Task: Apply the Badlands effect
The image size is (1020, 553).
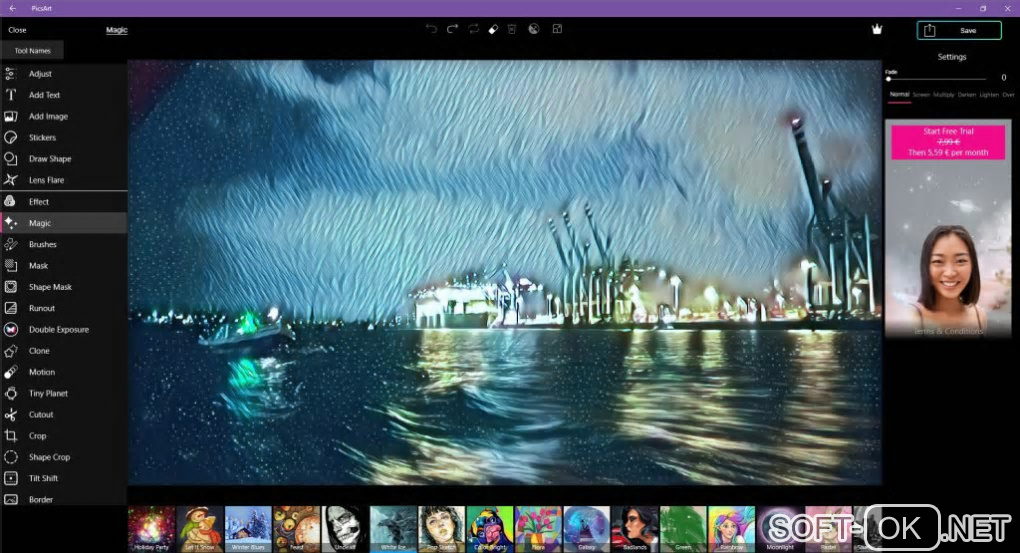Action: coord(635,530)
